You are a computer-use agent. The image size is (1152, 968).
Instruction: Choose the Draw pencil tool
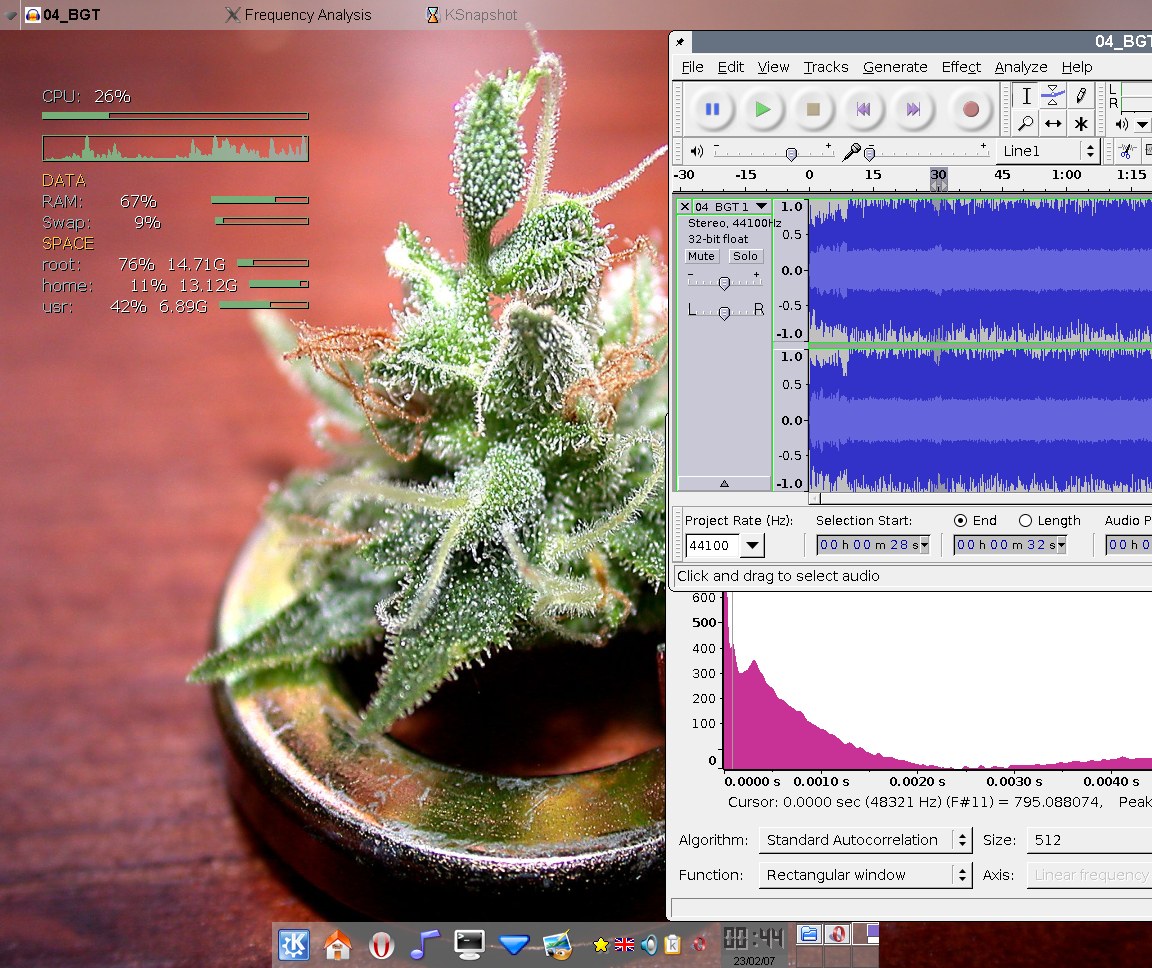(1081, 96)
